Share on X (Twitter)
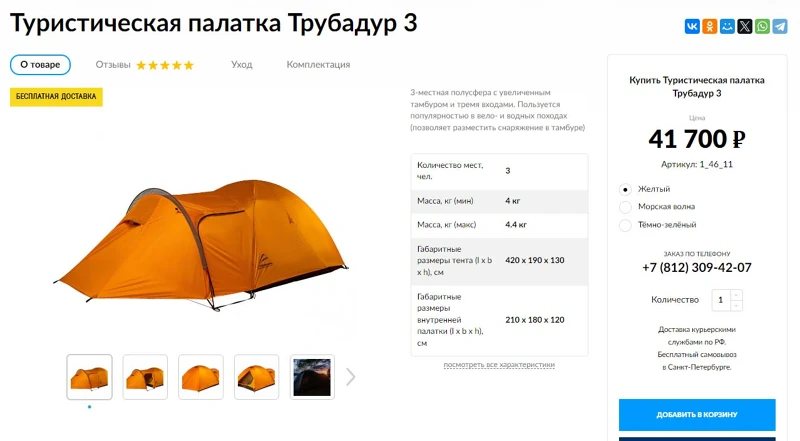Image resolution: width=800 pixels, height=441 pixels. 744,26
